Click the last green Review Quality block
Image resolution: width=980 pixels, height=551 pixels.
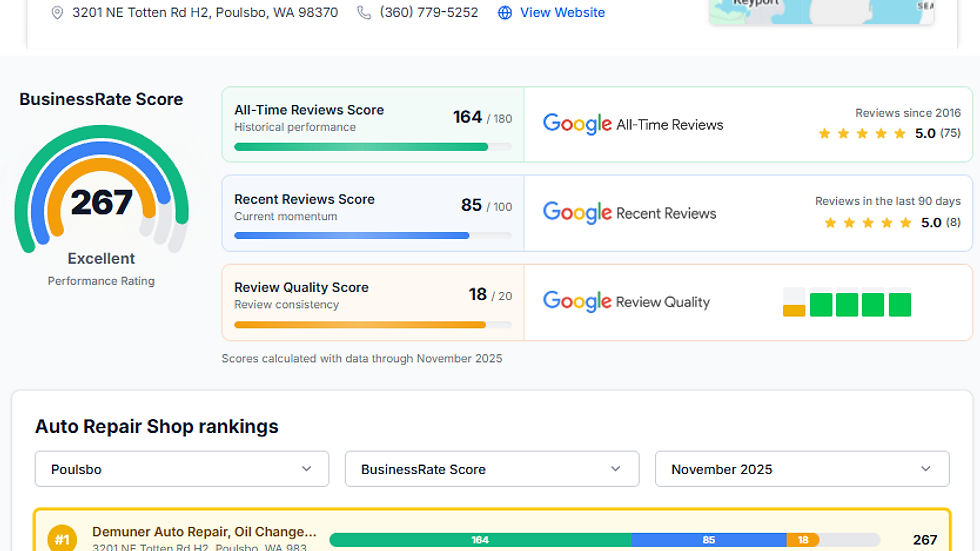click(x=899, y=304)
